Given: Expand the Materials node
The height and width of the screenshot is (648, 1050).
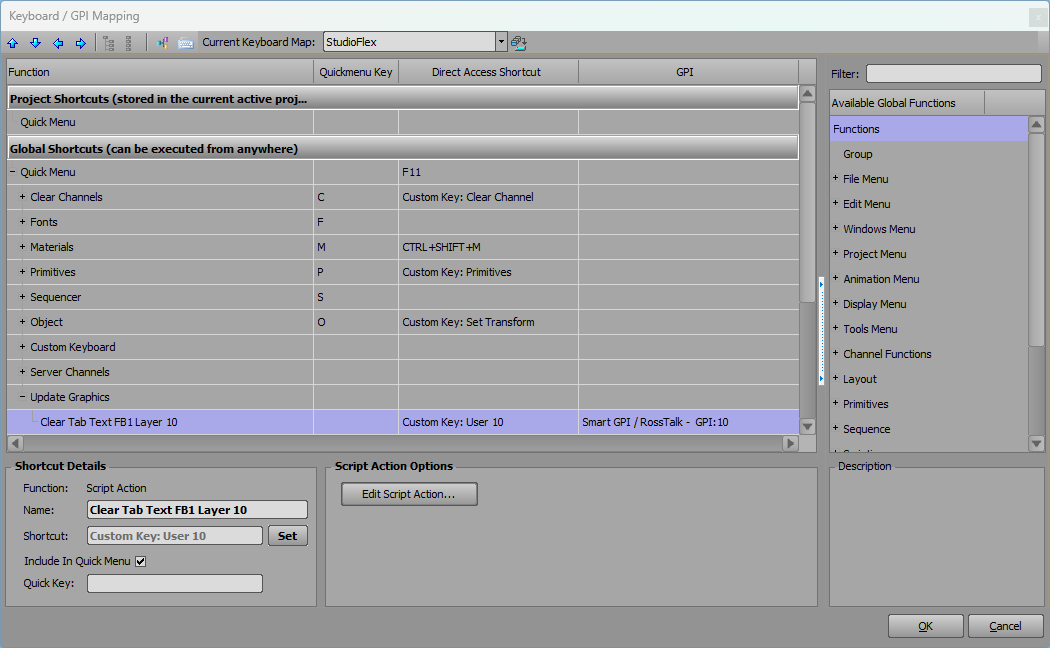Looking at the screenshot, I should click(x=22, y=247).
